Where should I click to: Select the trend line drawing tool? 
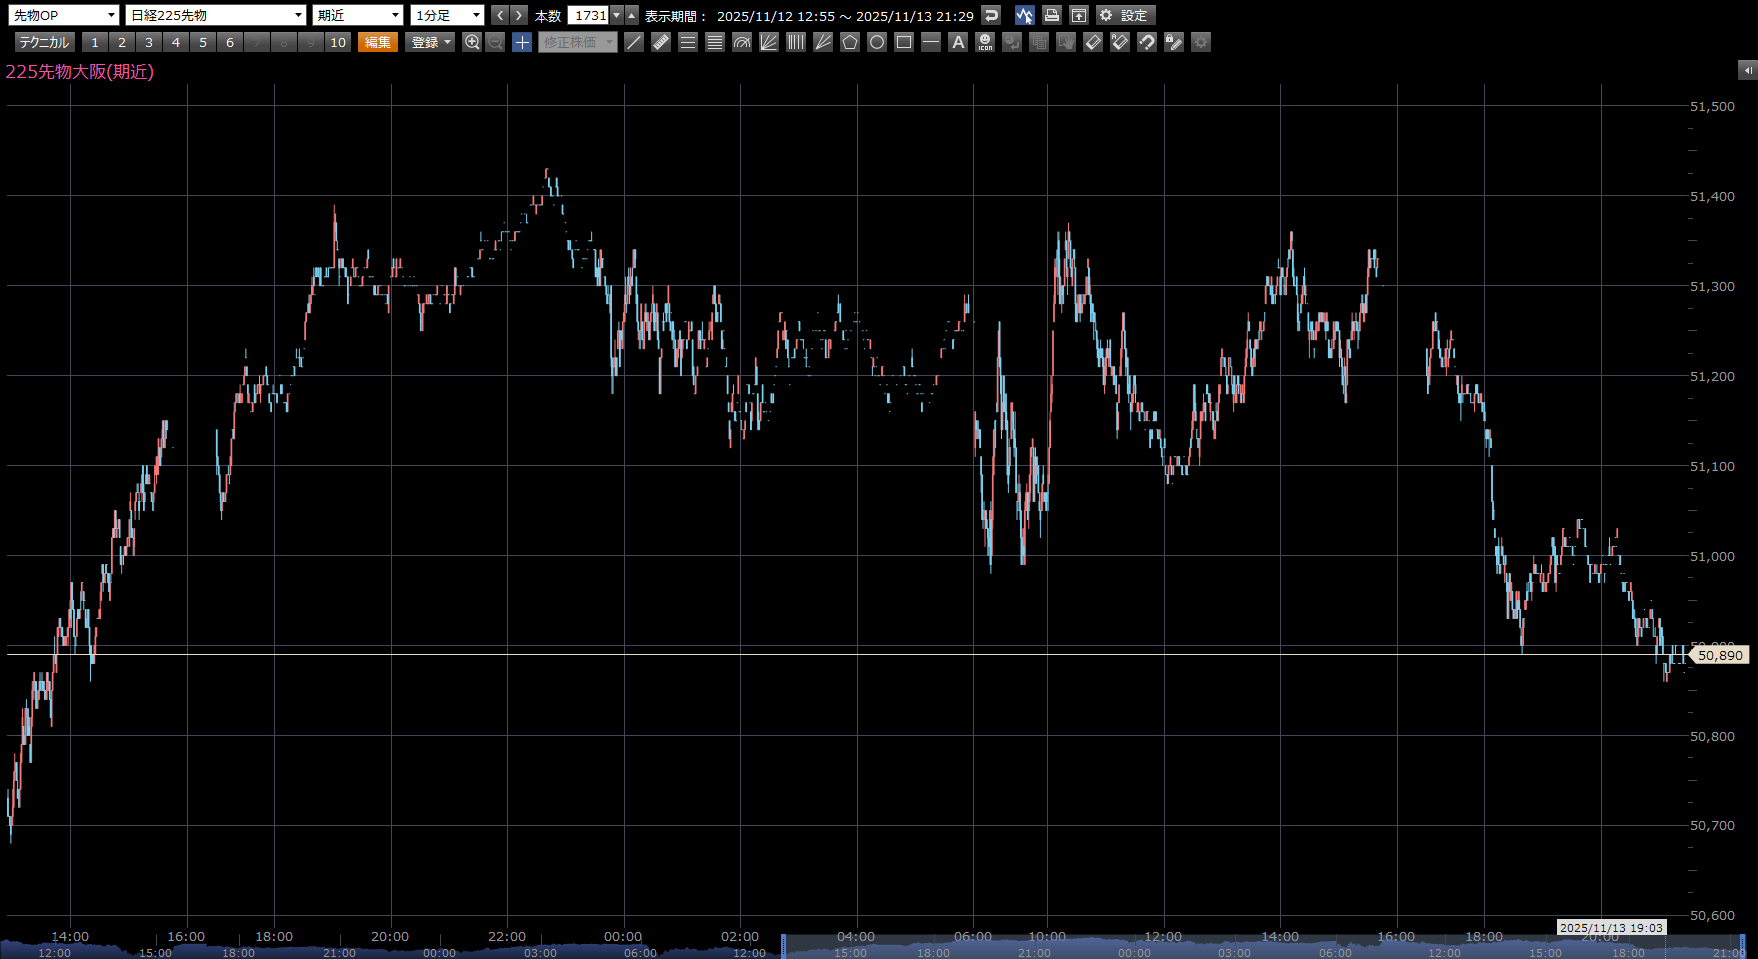(x=634, y=42)
